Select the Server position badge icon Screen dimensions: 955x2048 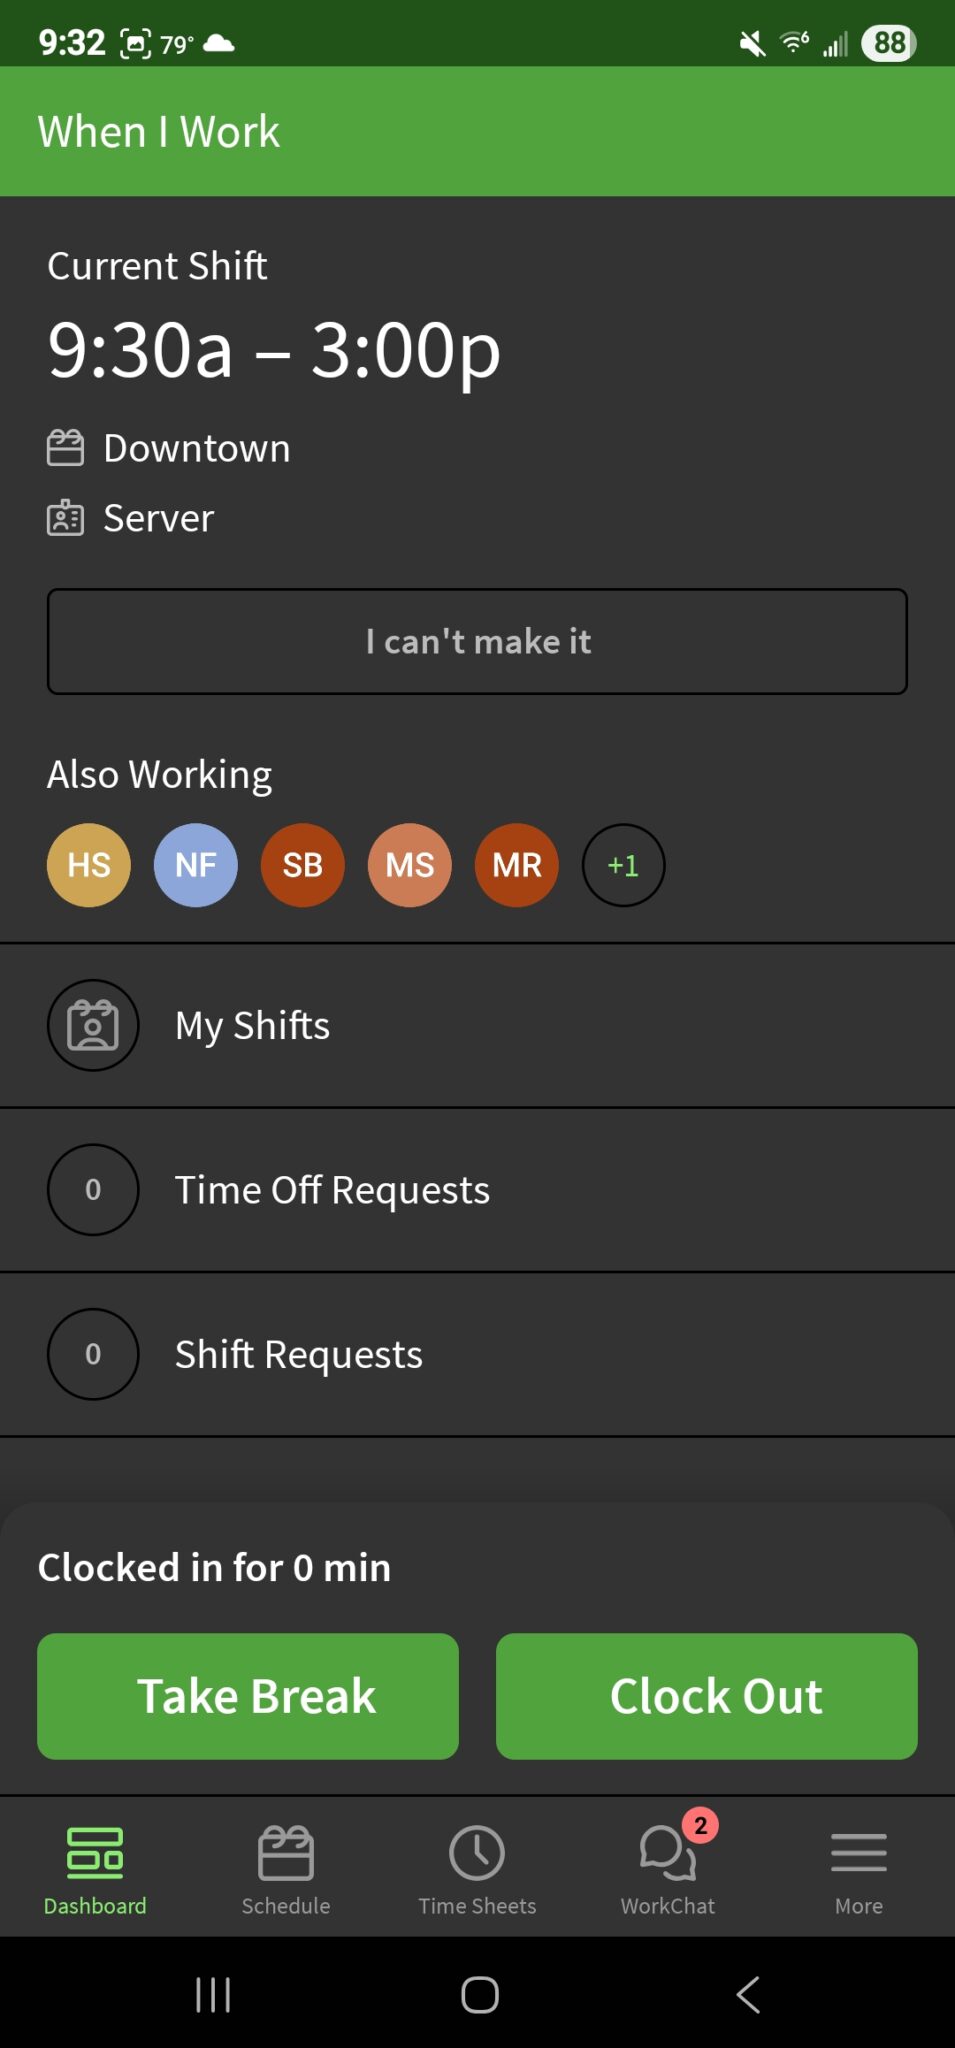tap(66, 517)
